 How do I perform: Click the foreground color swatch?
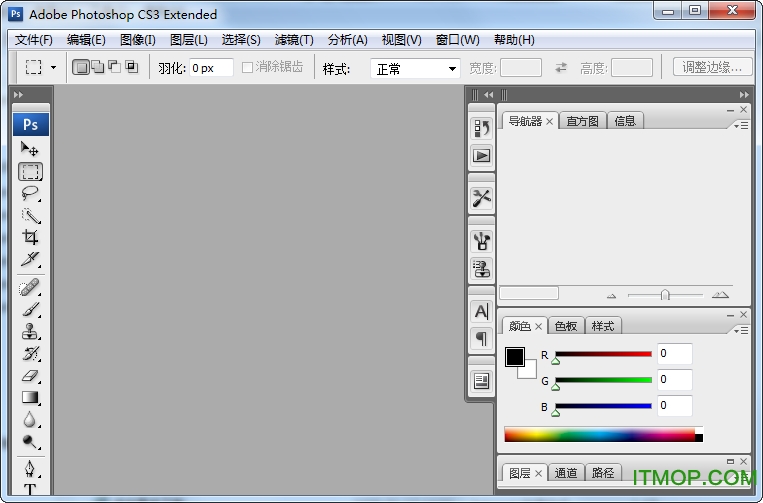click(x=515, y=357)
